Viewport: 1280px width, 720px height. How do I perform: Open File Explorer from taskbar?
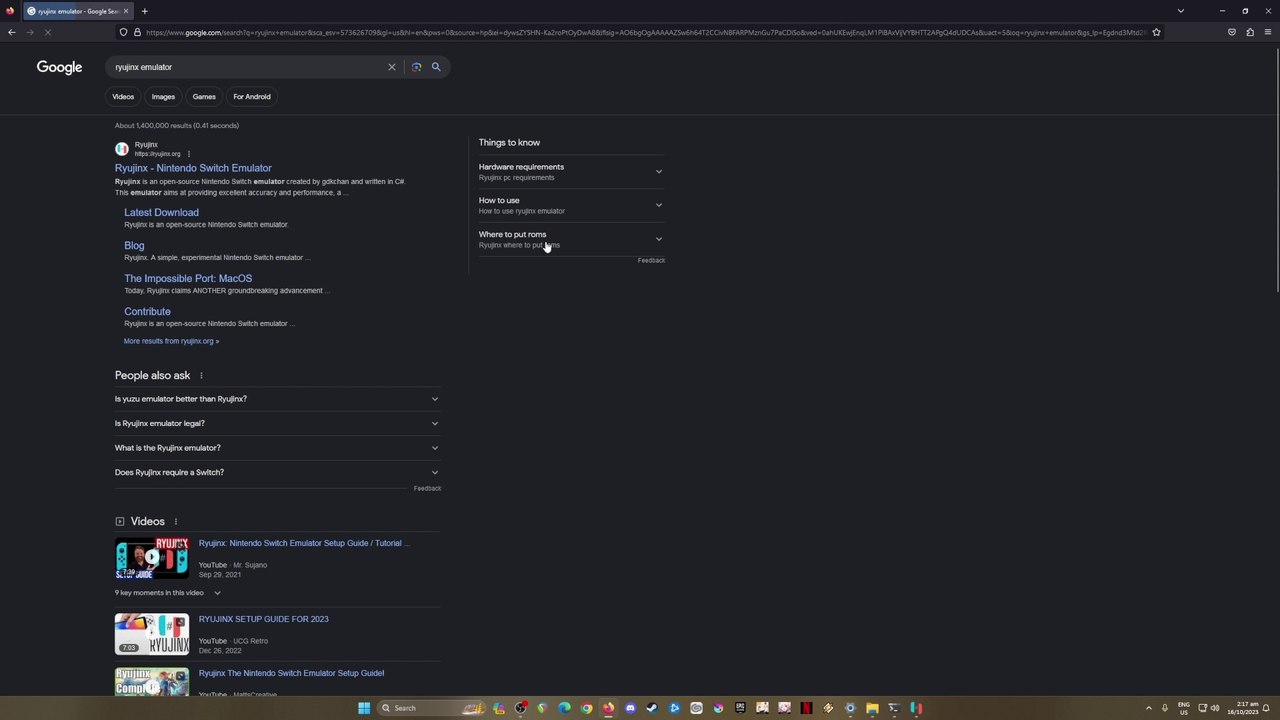(x=872, y=708)
